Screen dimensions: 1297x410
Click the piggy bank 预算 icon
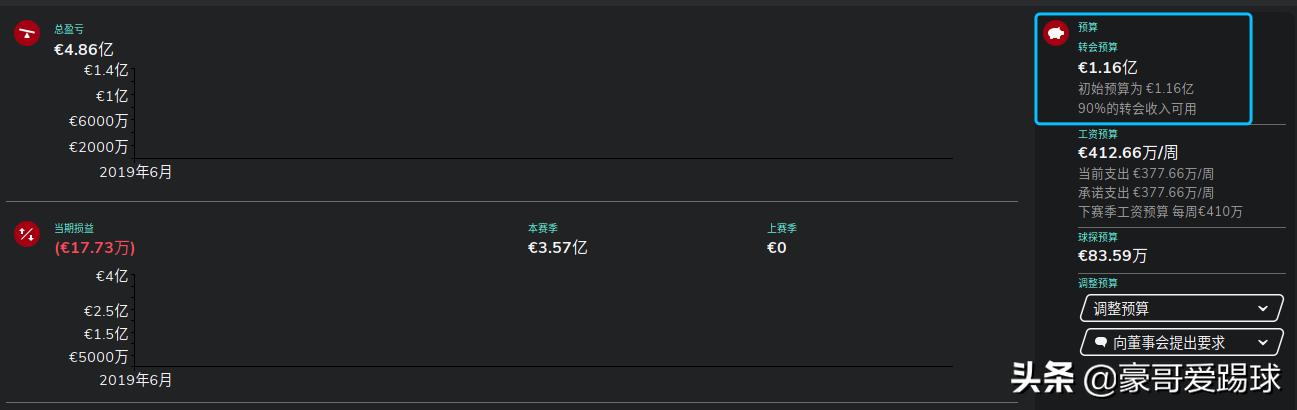tap(1056, 33)
